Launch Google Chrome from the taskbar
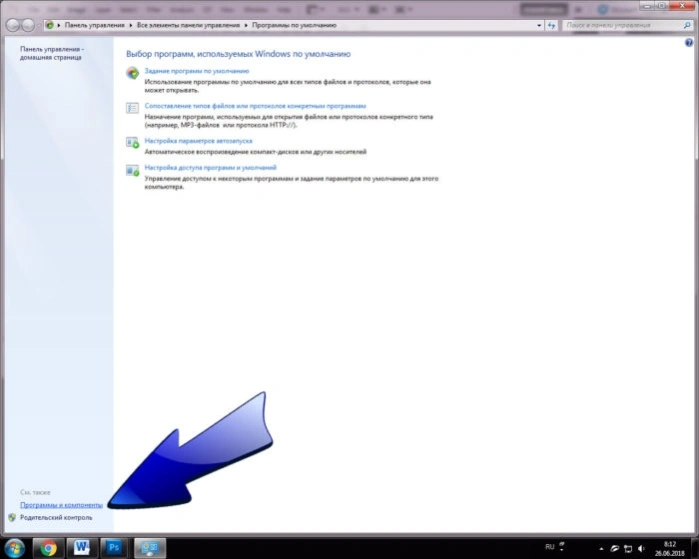Screen dimensions: 699x559 pyautogui.click(x=48, y=548)
